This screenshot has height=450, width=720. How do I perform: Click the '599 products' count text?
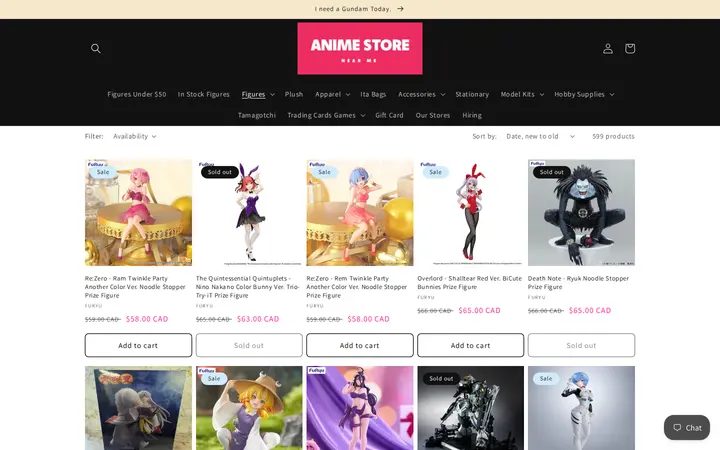coord(613,136)
